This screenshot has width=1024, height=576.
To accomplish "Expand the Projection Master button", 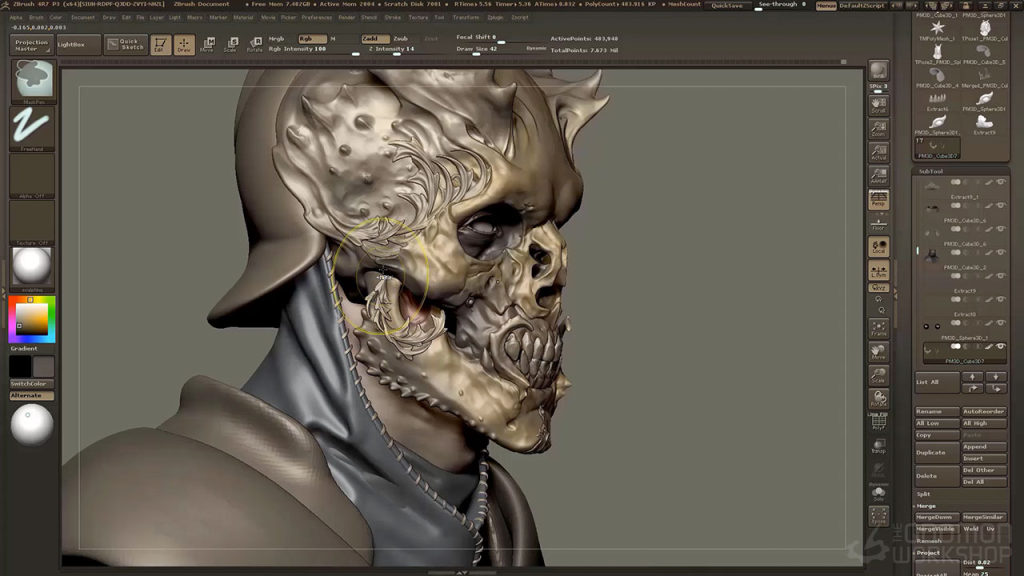I will (x=31, y=44).
